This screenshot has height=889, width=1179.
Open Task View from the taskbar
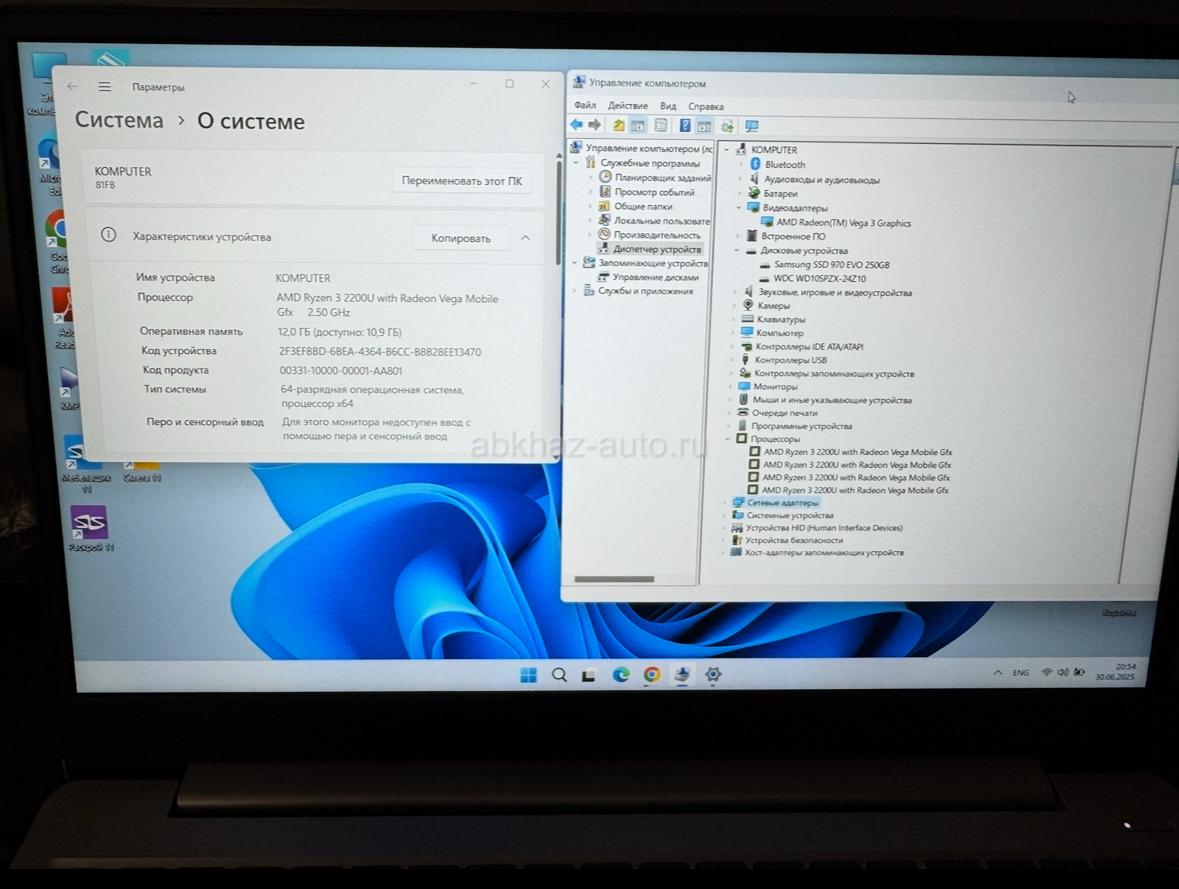coord(589,675)
